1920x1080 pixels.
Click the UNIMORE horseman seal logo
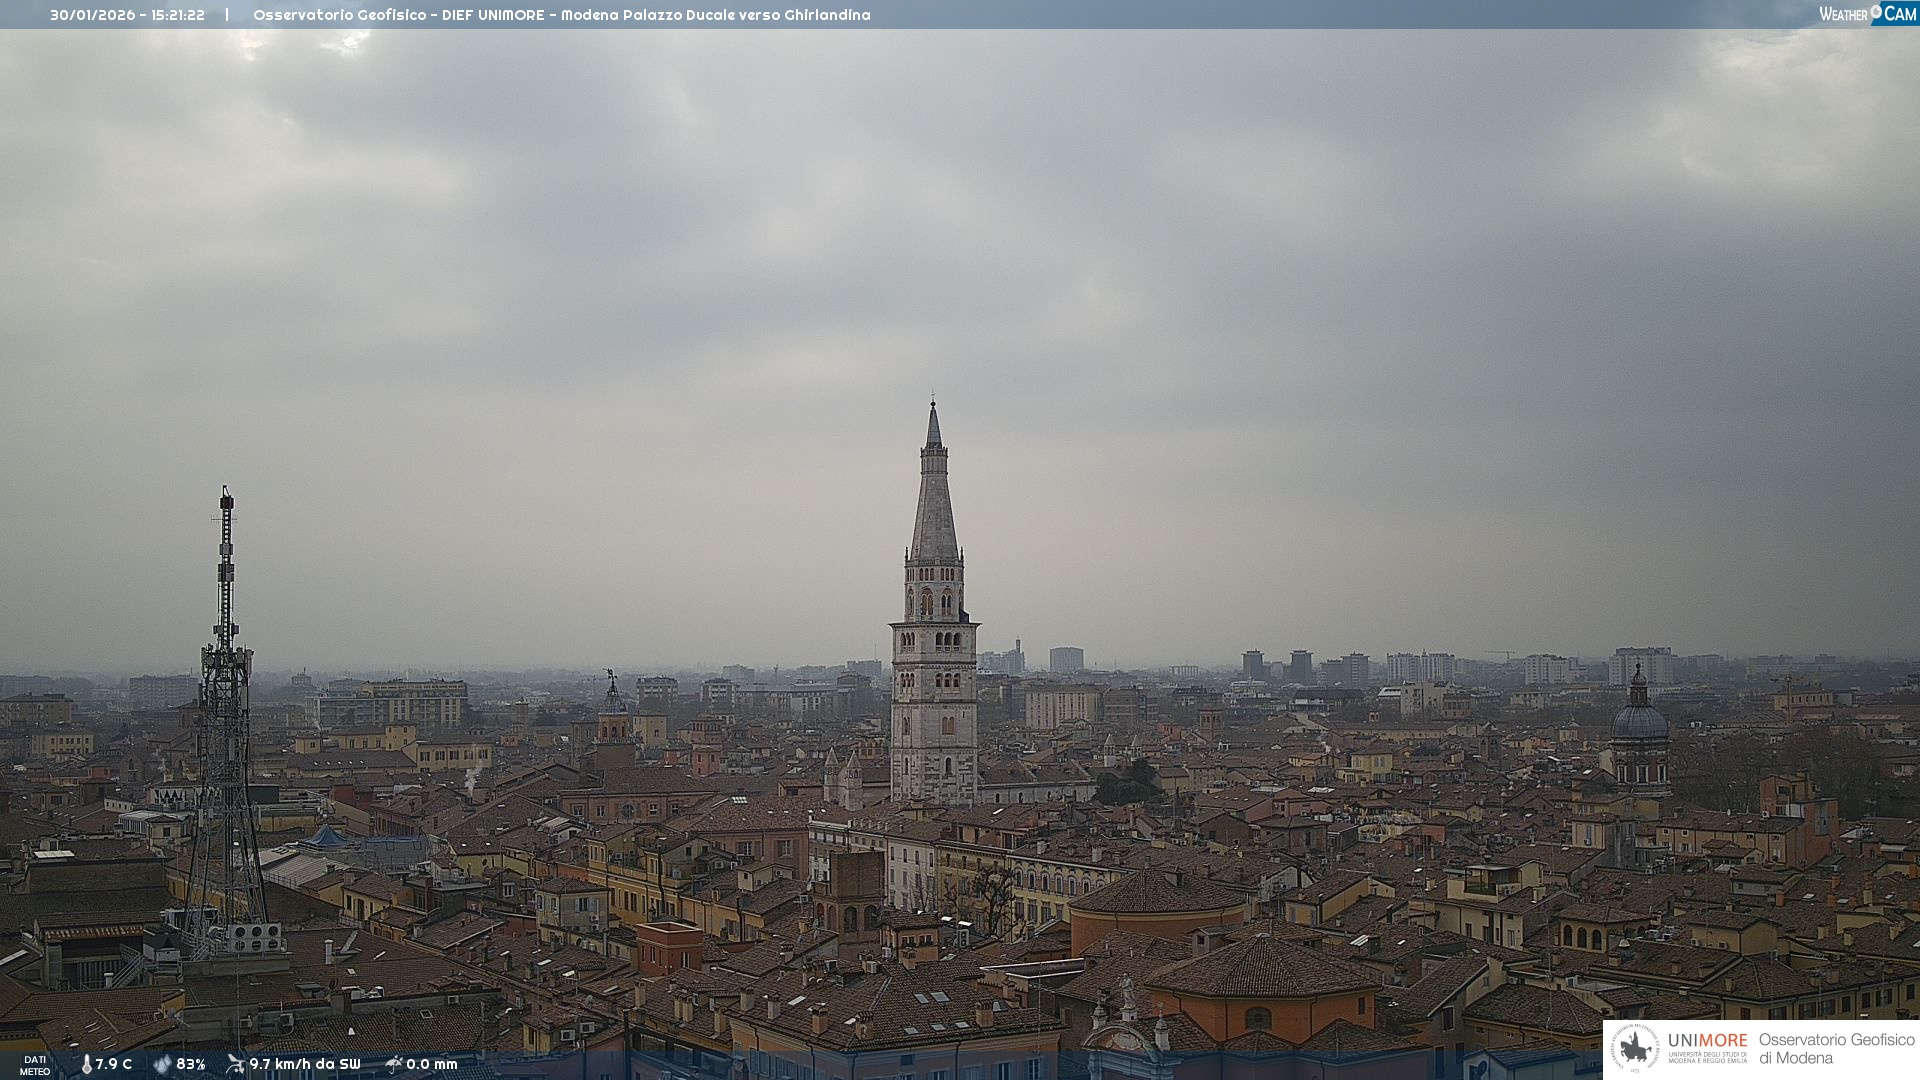tap(1635, 1049)
